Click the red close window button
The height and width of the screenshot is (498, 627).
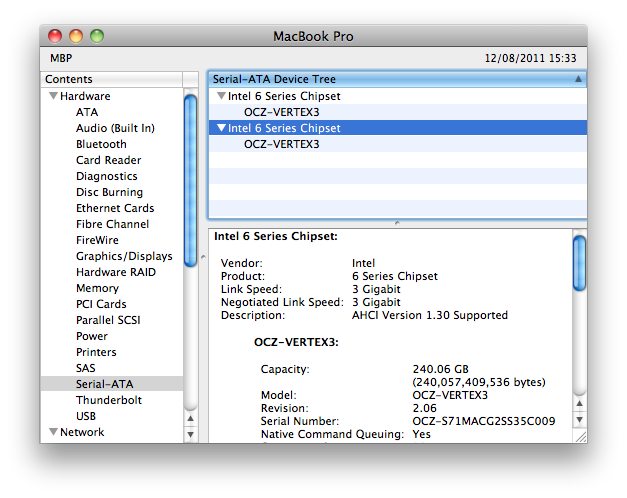[x=55, y=36]
